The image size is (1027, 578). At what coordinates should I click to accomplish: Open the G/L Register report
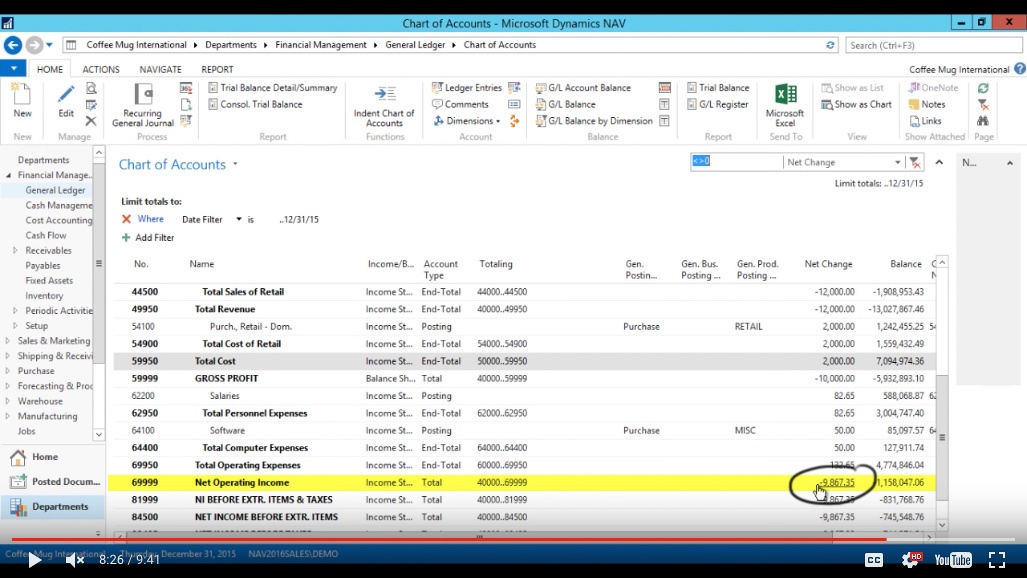[x=717, y=104]
